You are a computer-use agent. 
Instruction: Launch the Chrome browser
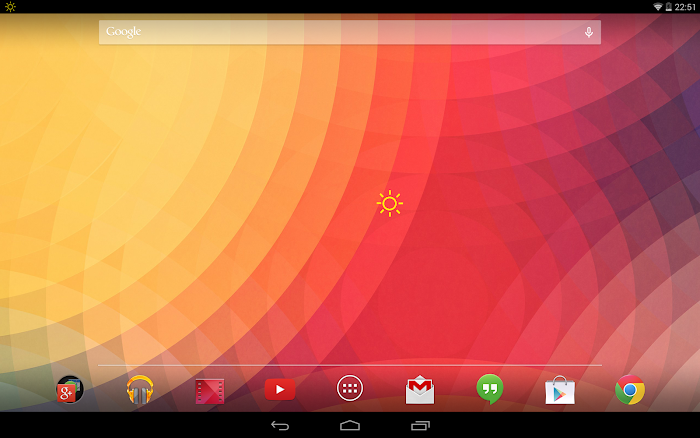tap(630, 389)
